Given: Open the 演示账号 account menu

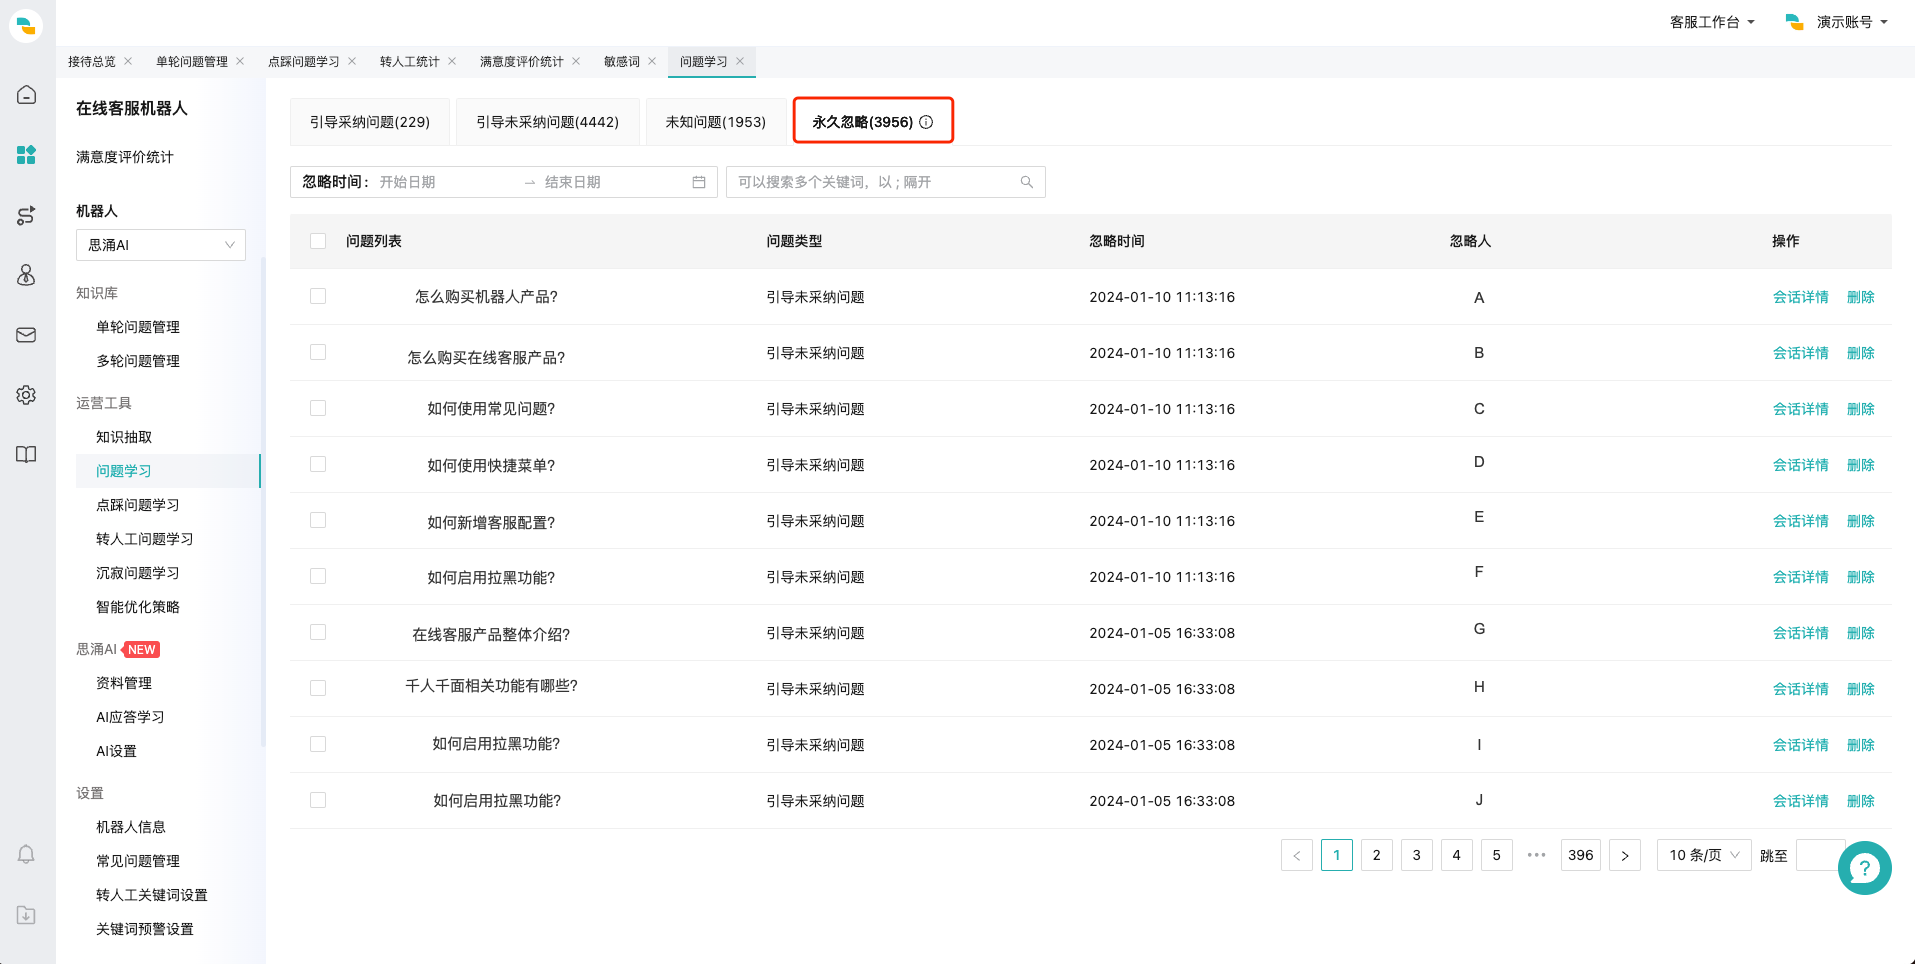Looking at the screenshot, I should (1837, 22).
